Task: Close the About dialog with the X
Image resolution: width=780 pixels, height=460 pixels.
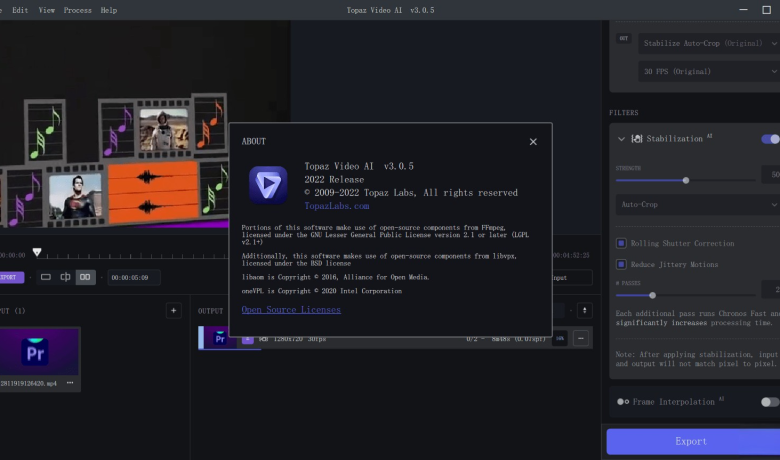Action: coord(533,142)
